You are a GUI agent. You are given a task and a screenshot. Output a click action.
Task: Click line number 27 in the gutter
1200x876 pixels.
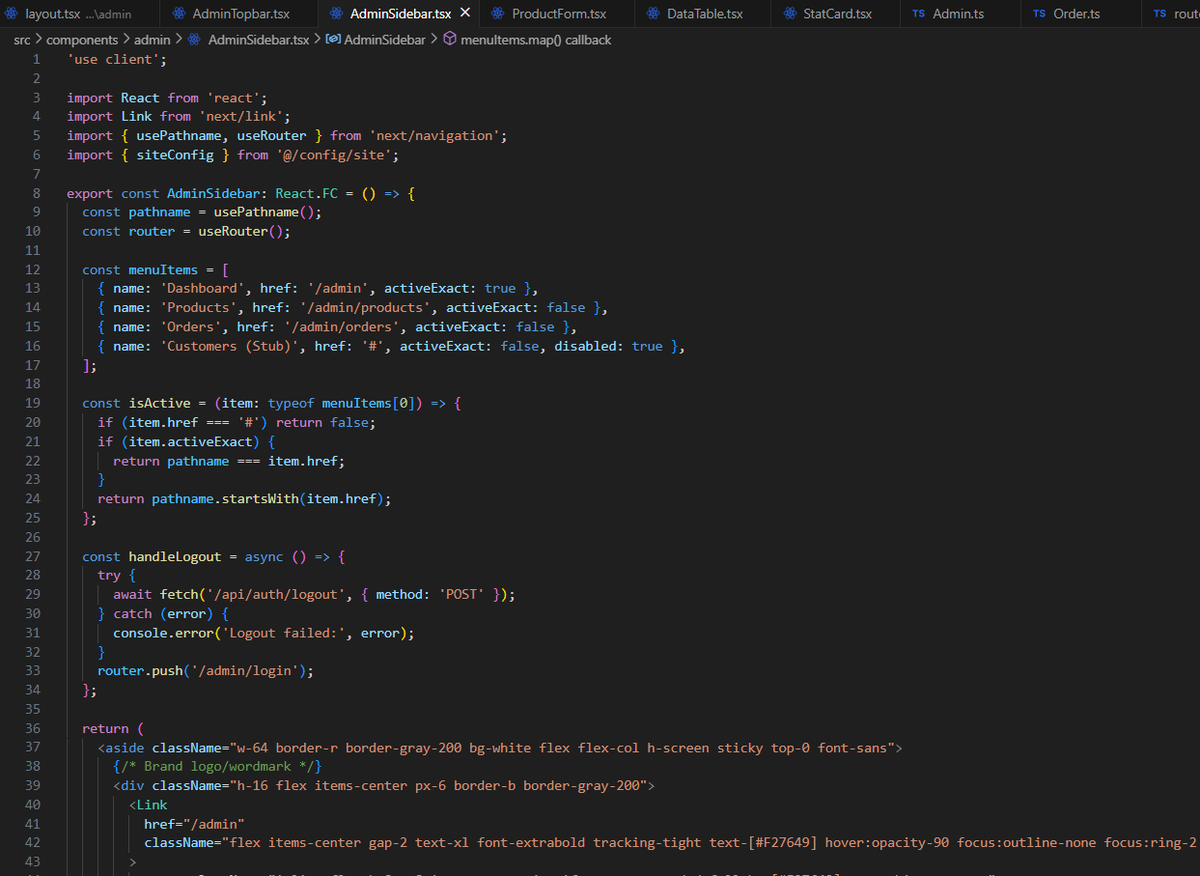33,556
